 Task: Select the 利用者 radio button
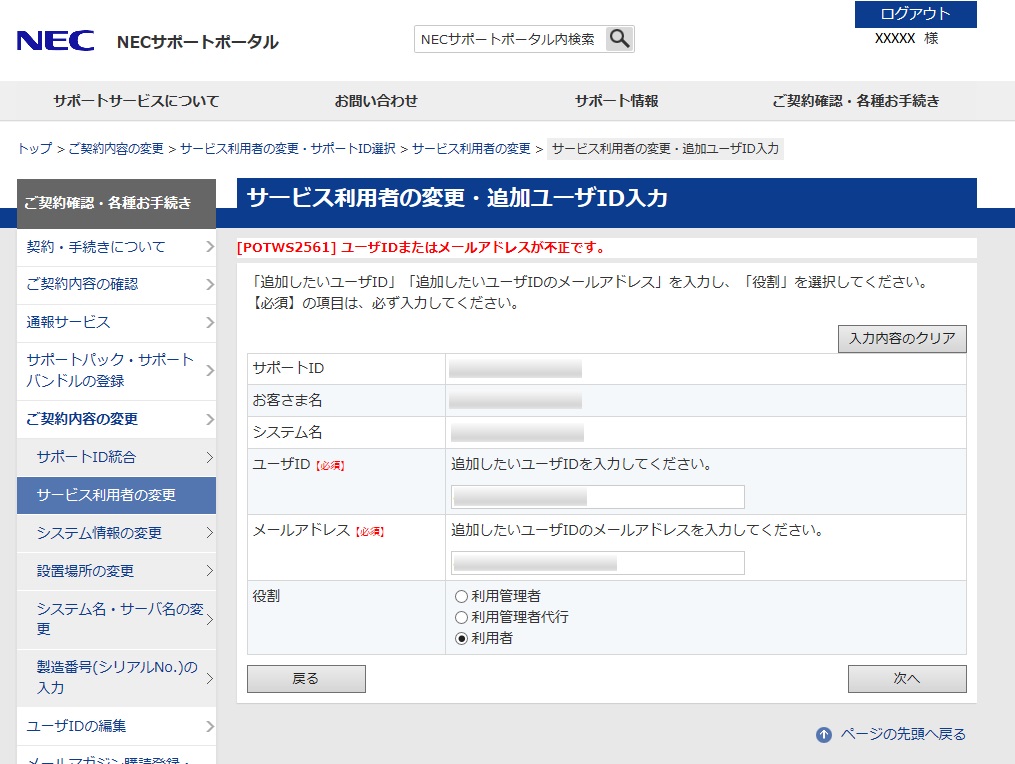[x=461, y=638]
